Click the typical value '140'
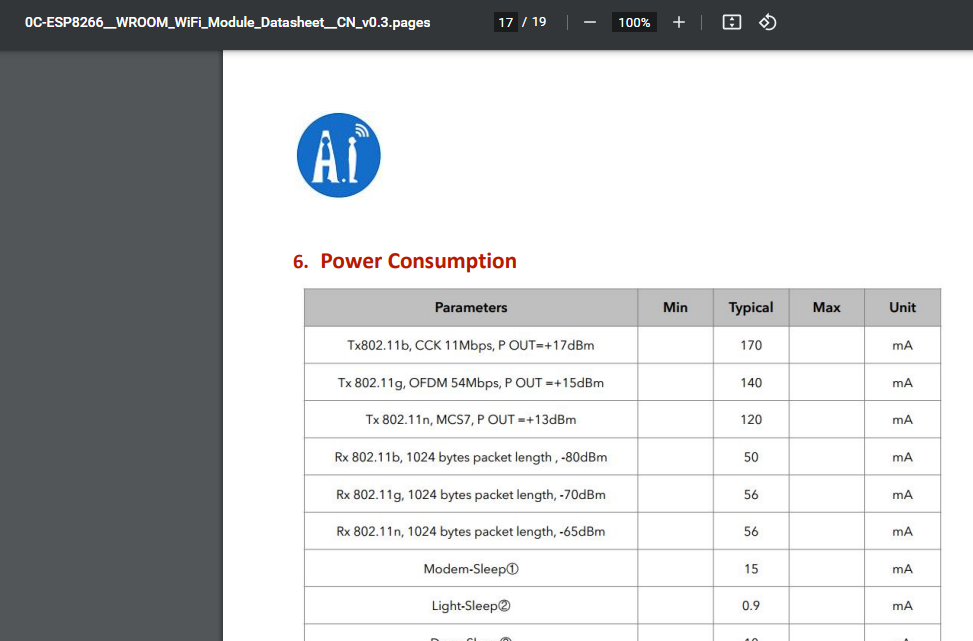 [x=751, y=382]
